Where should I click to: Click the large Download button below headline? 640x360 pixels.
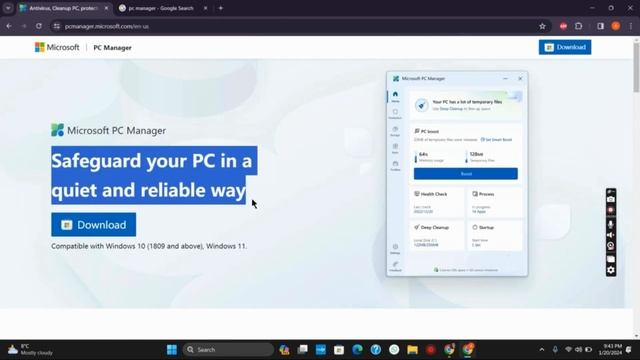(93, 224)
